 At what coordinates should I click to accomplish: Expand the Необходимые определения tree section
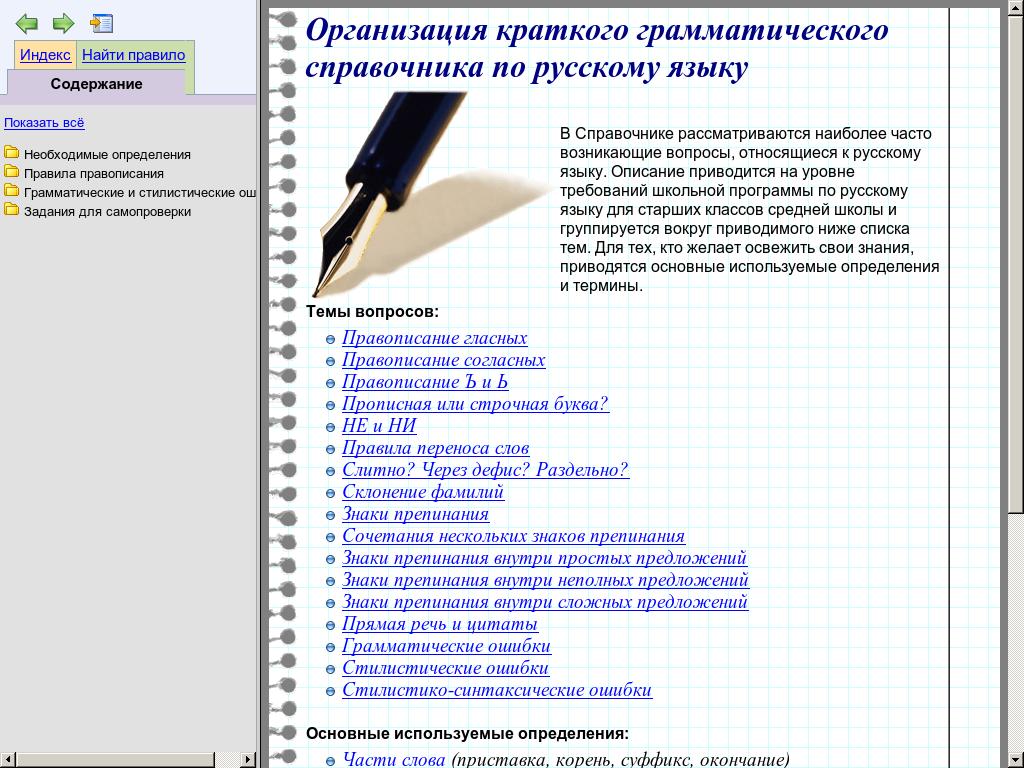107,154
